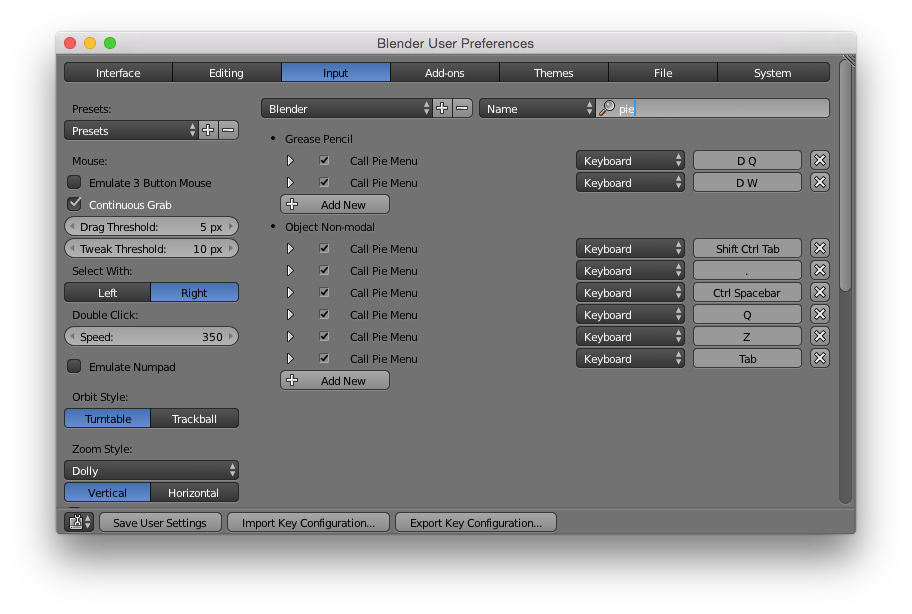Viewport: 912px width, 614px height.
Task: Switch to the Add-ons tab
Action: [444, 73]
